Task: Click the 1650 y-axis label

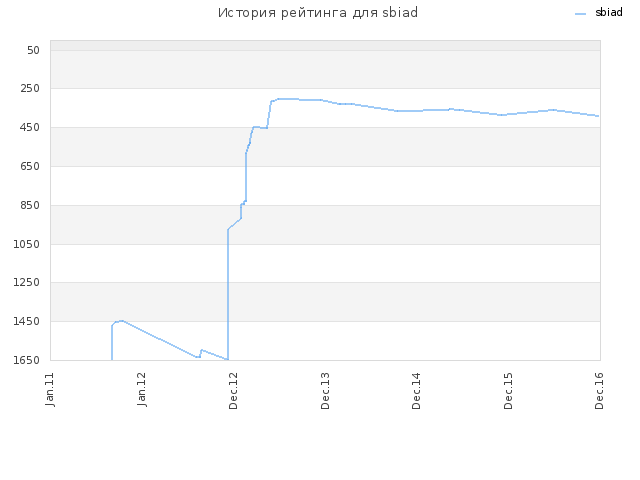Action: pos(27,360)
